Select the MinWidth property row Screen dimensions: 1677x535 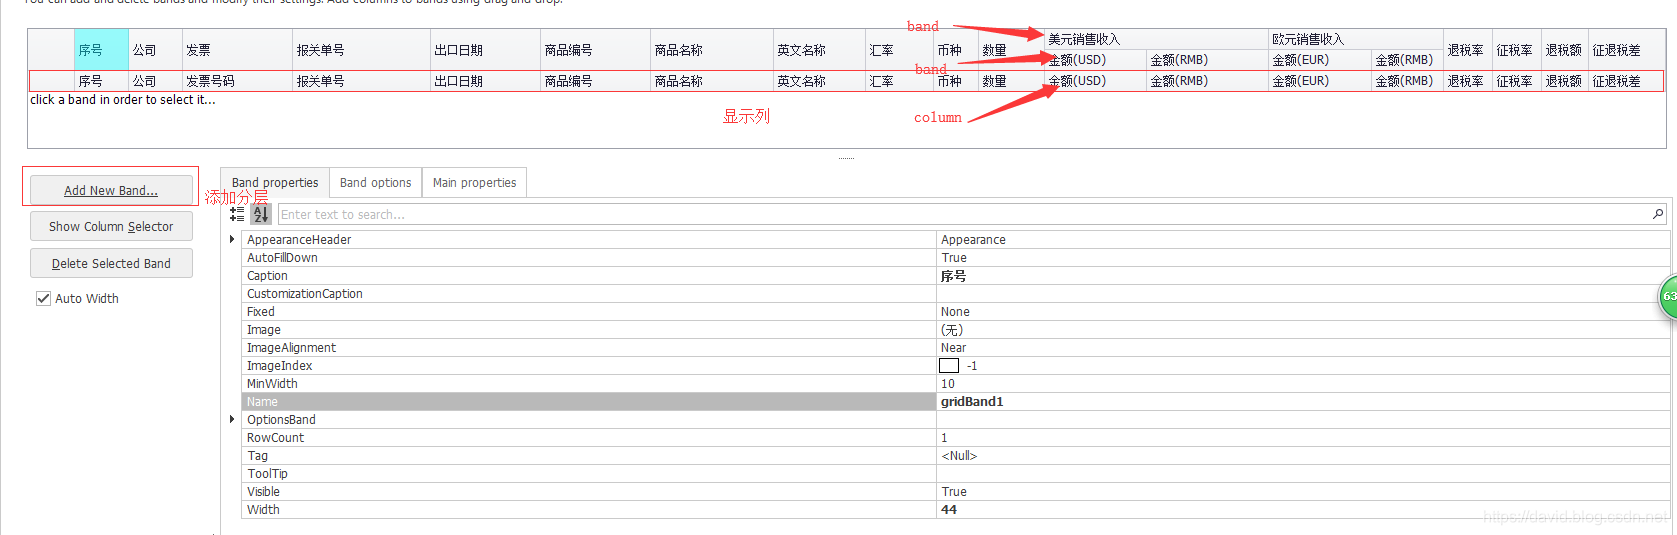click(x=955, y=383)
